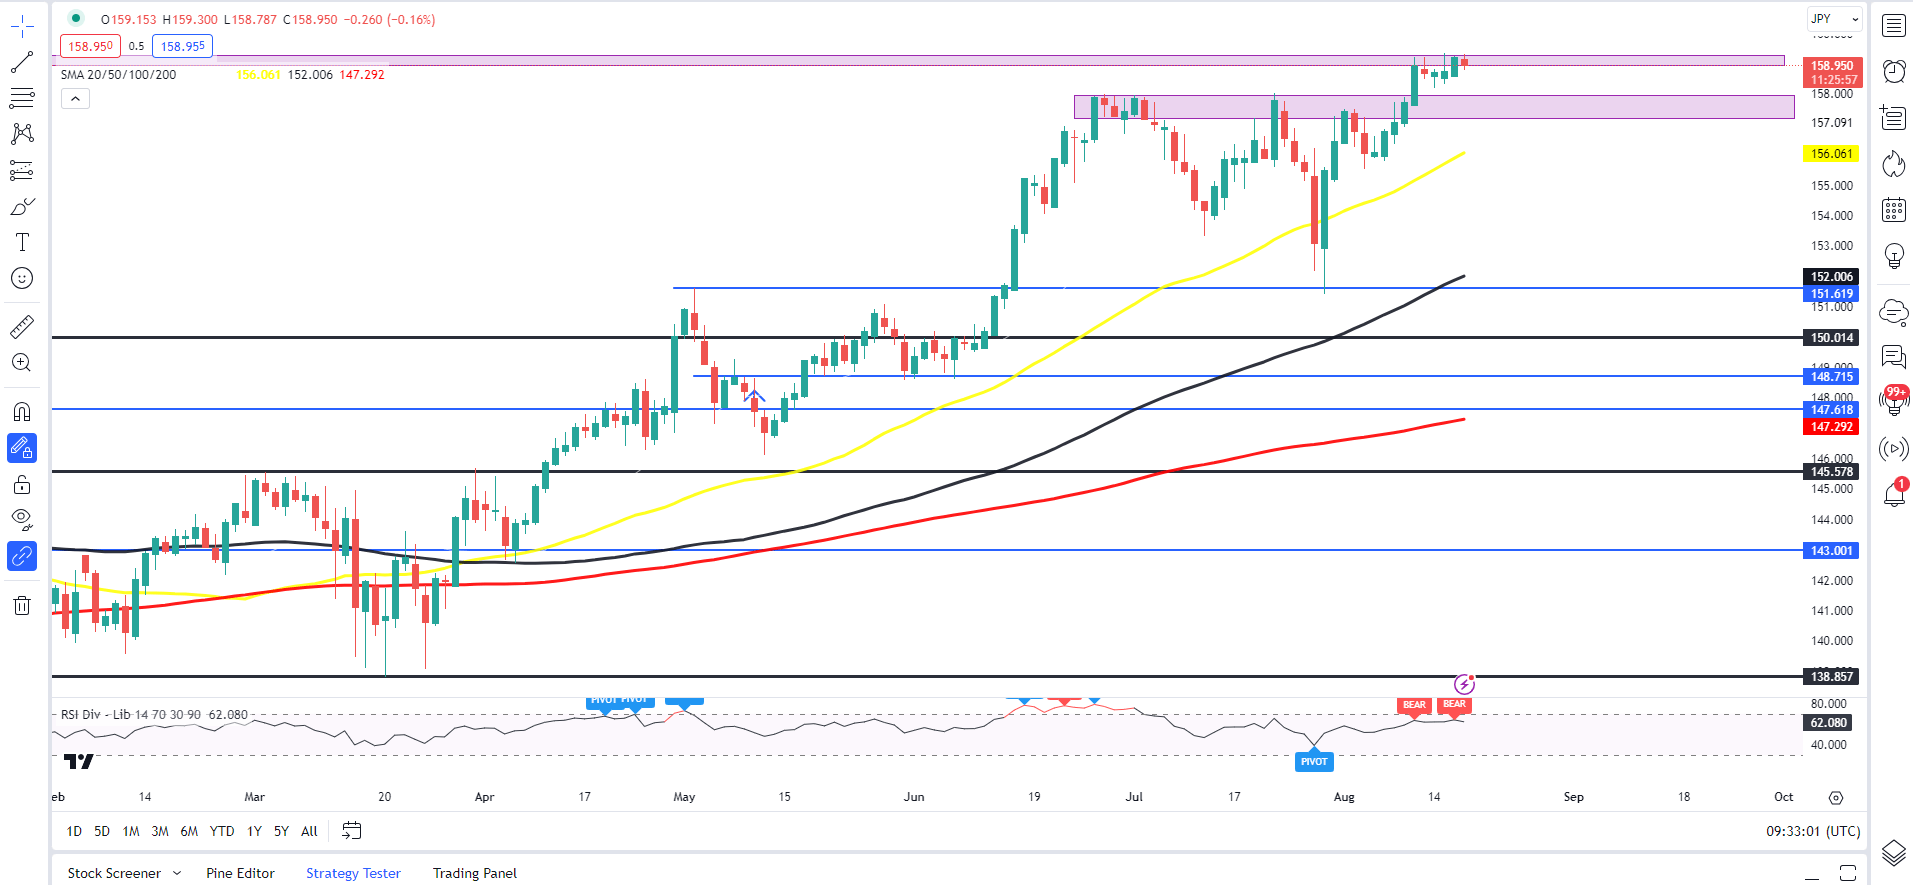
Task: Open the chart scale settings gear
Action: 1835,798
